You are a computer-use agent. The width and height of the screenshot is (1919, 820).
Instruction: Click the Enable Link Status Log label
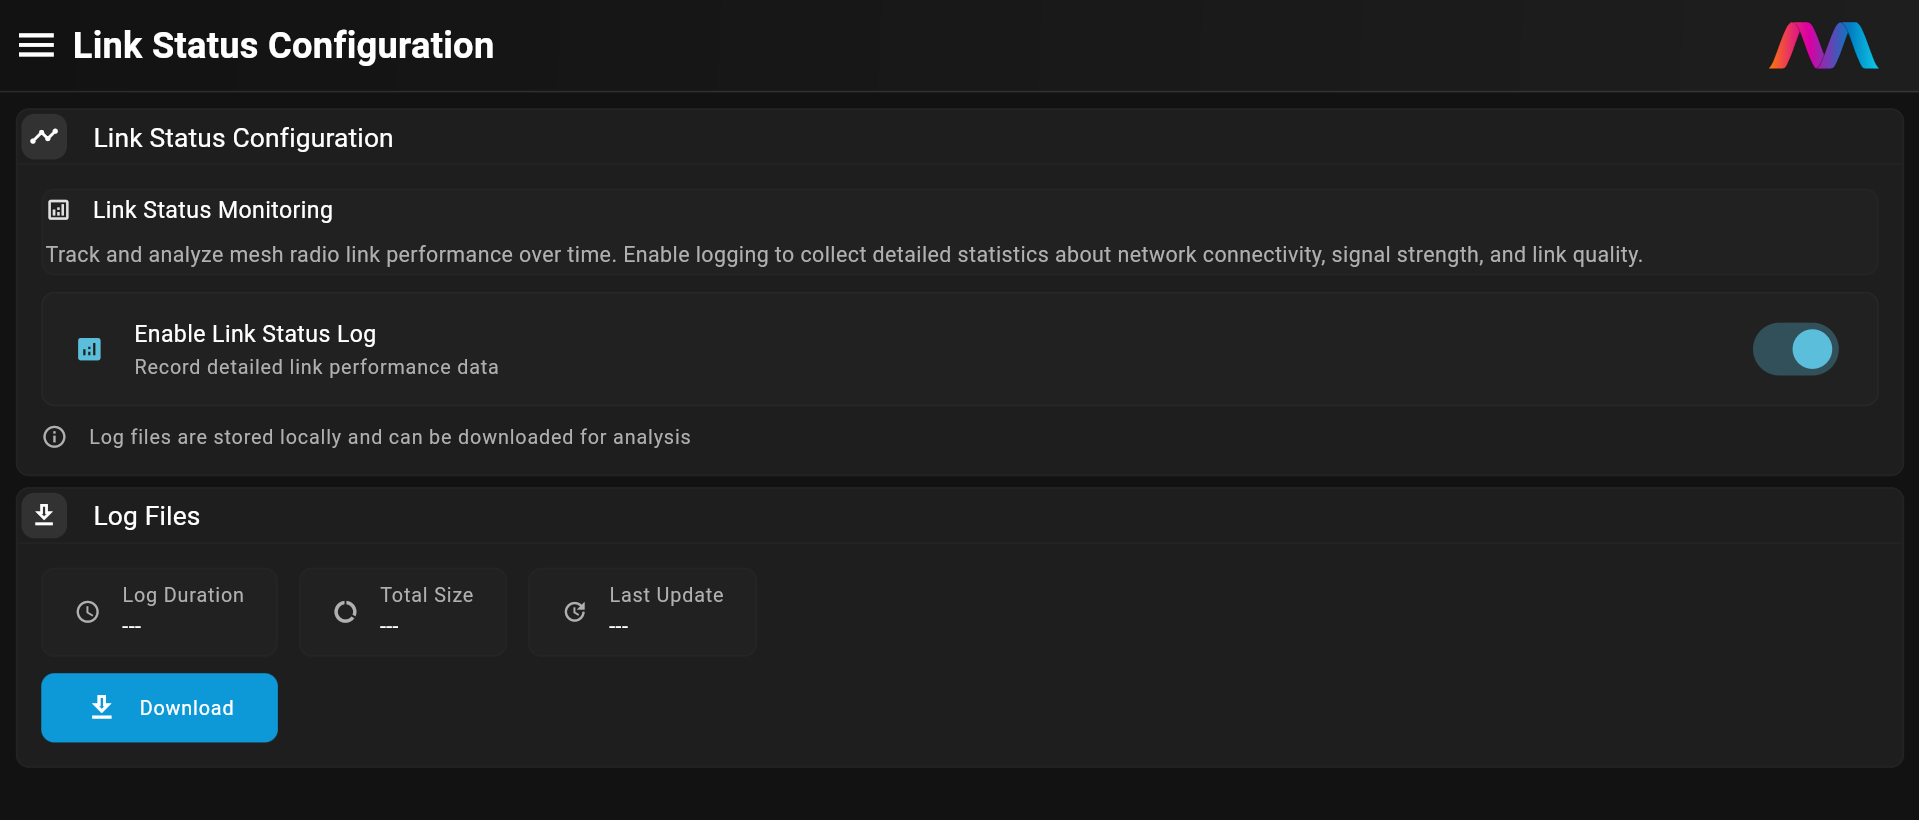(255, 334)
